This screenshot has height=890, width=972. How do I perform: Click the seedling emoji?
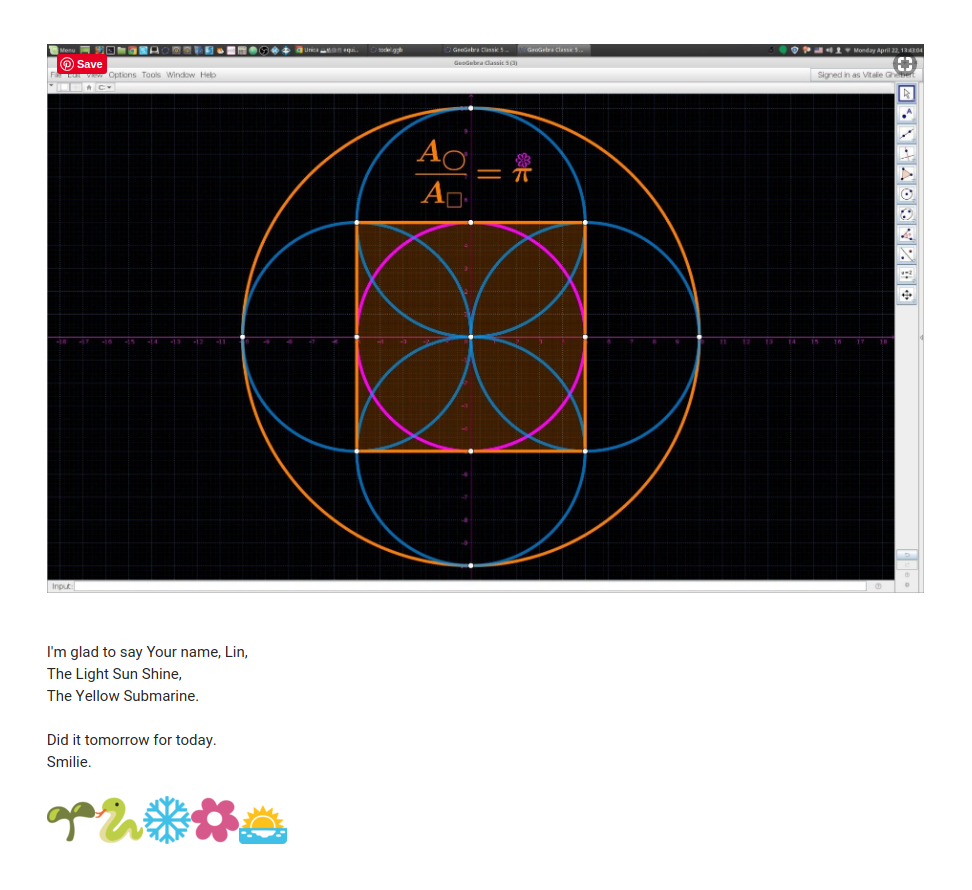(71, 821)
